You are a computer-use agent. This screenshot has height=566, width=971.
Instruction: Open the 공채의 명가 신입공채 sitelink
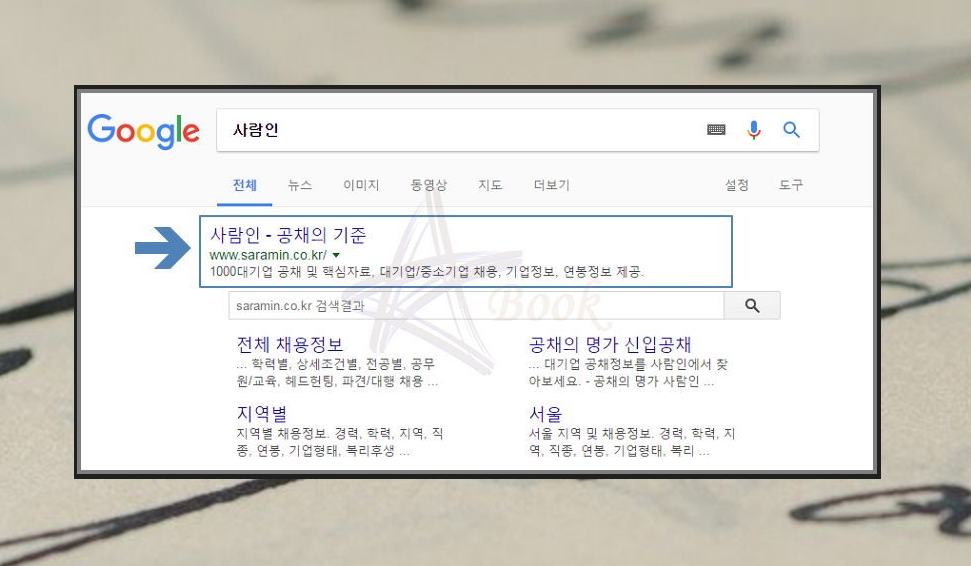point(610,344)
